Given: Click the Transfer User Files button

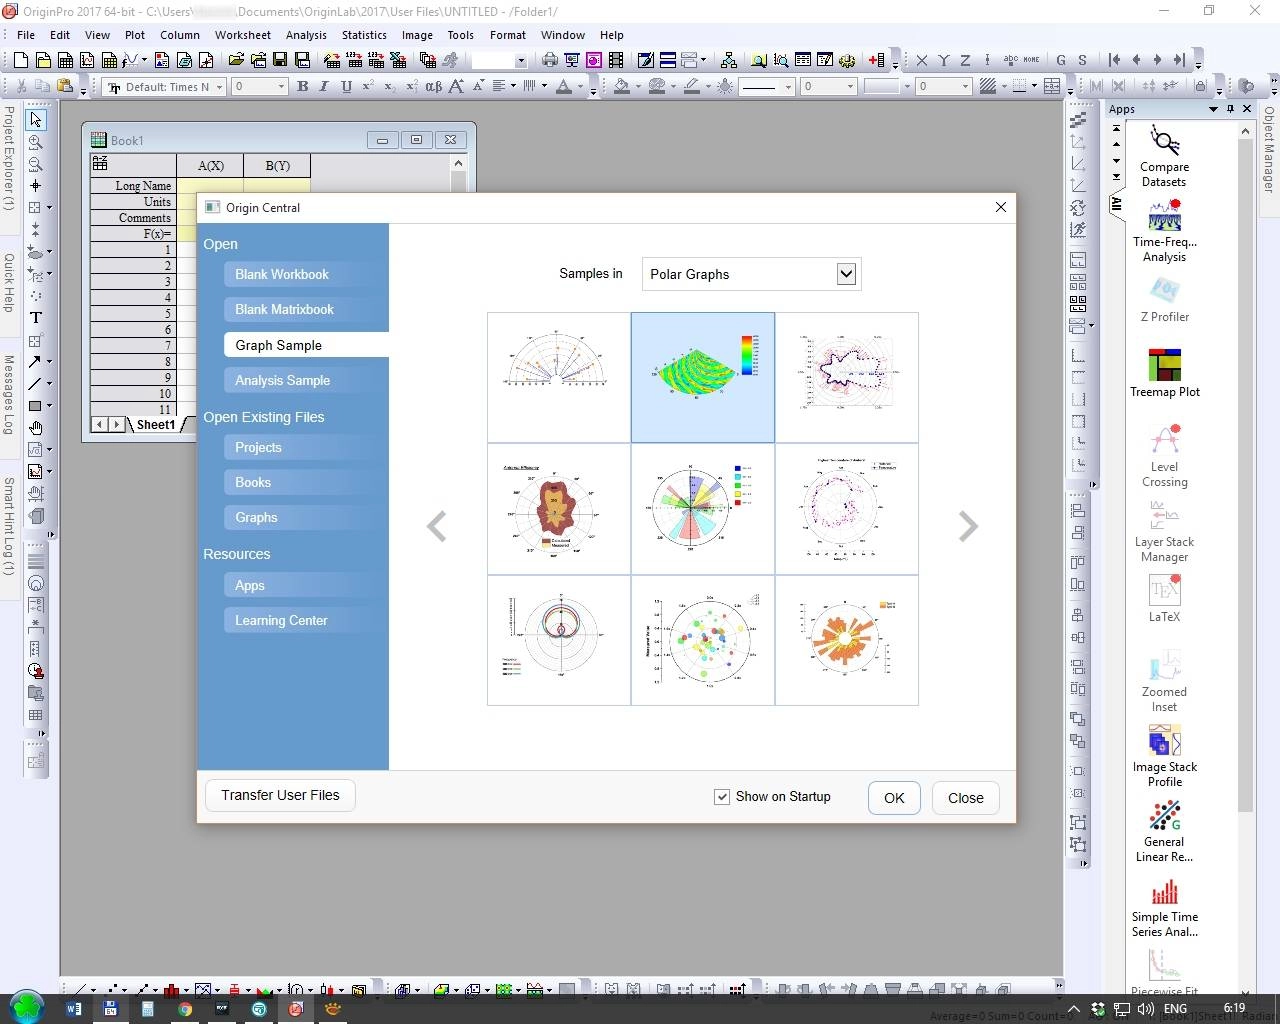Looking at the screenshot, I should click(280, 795).
